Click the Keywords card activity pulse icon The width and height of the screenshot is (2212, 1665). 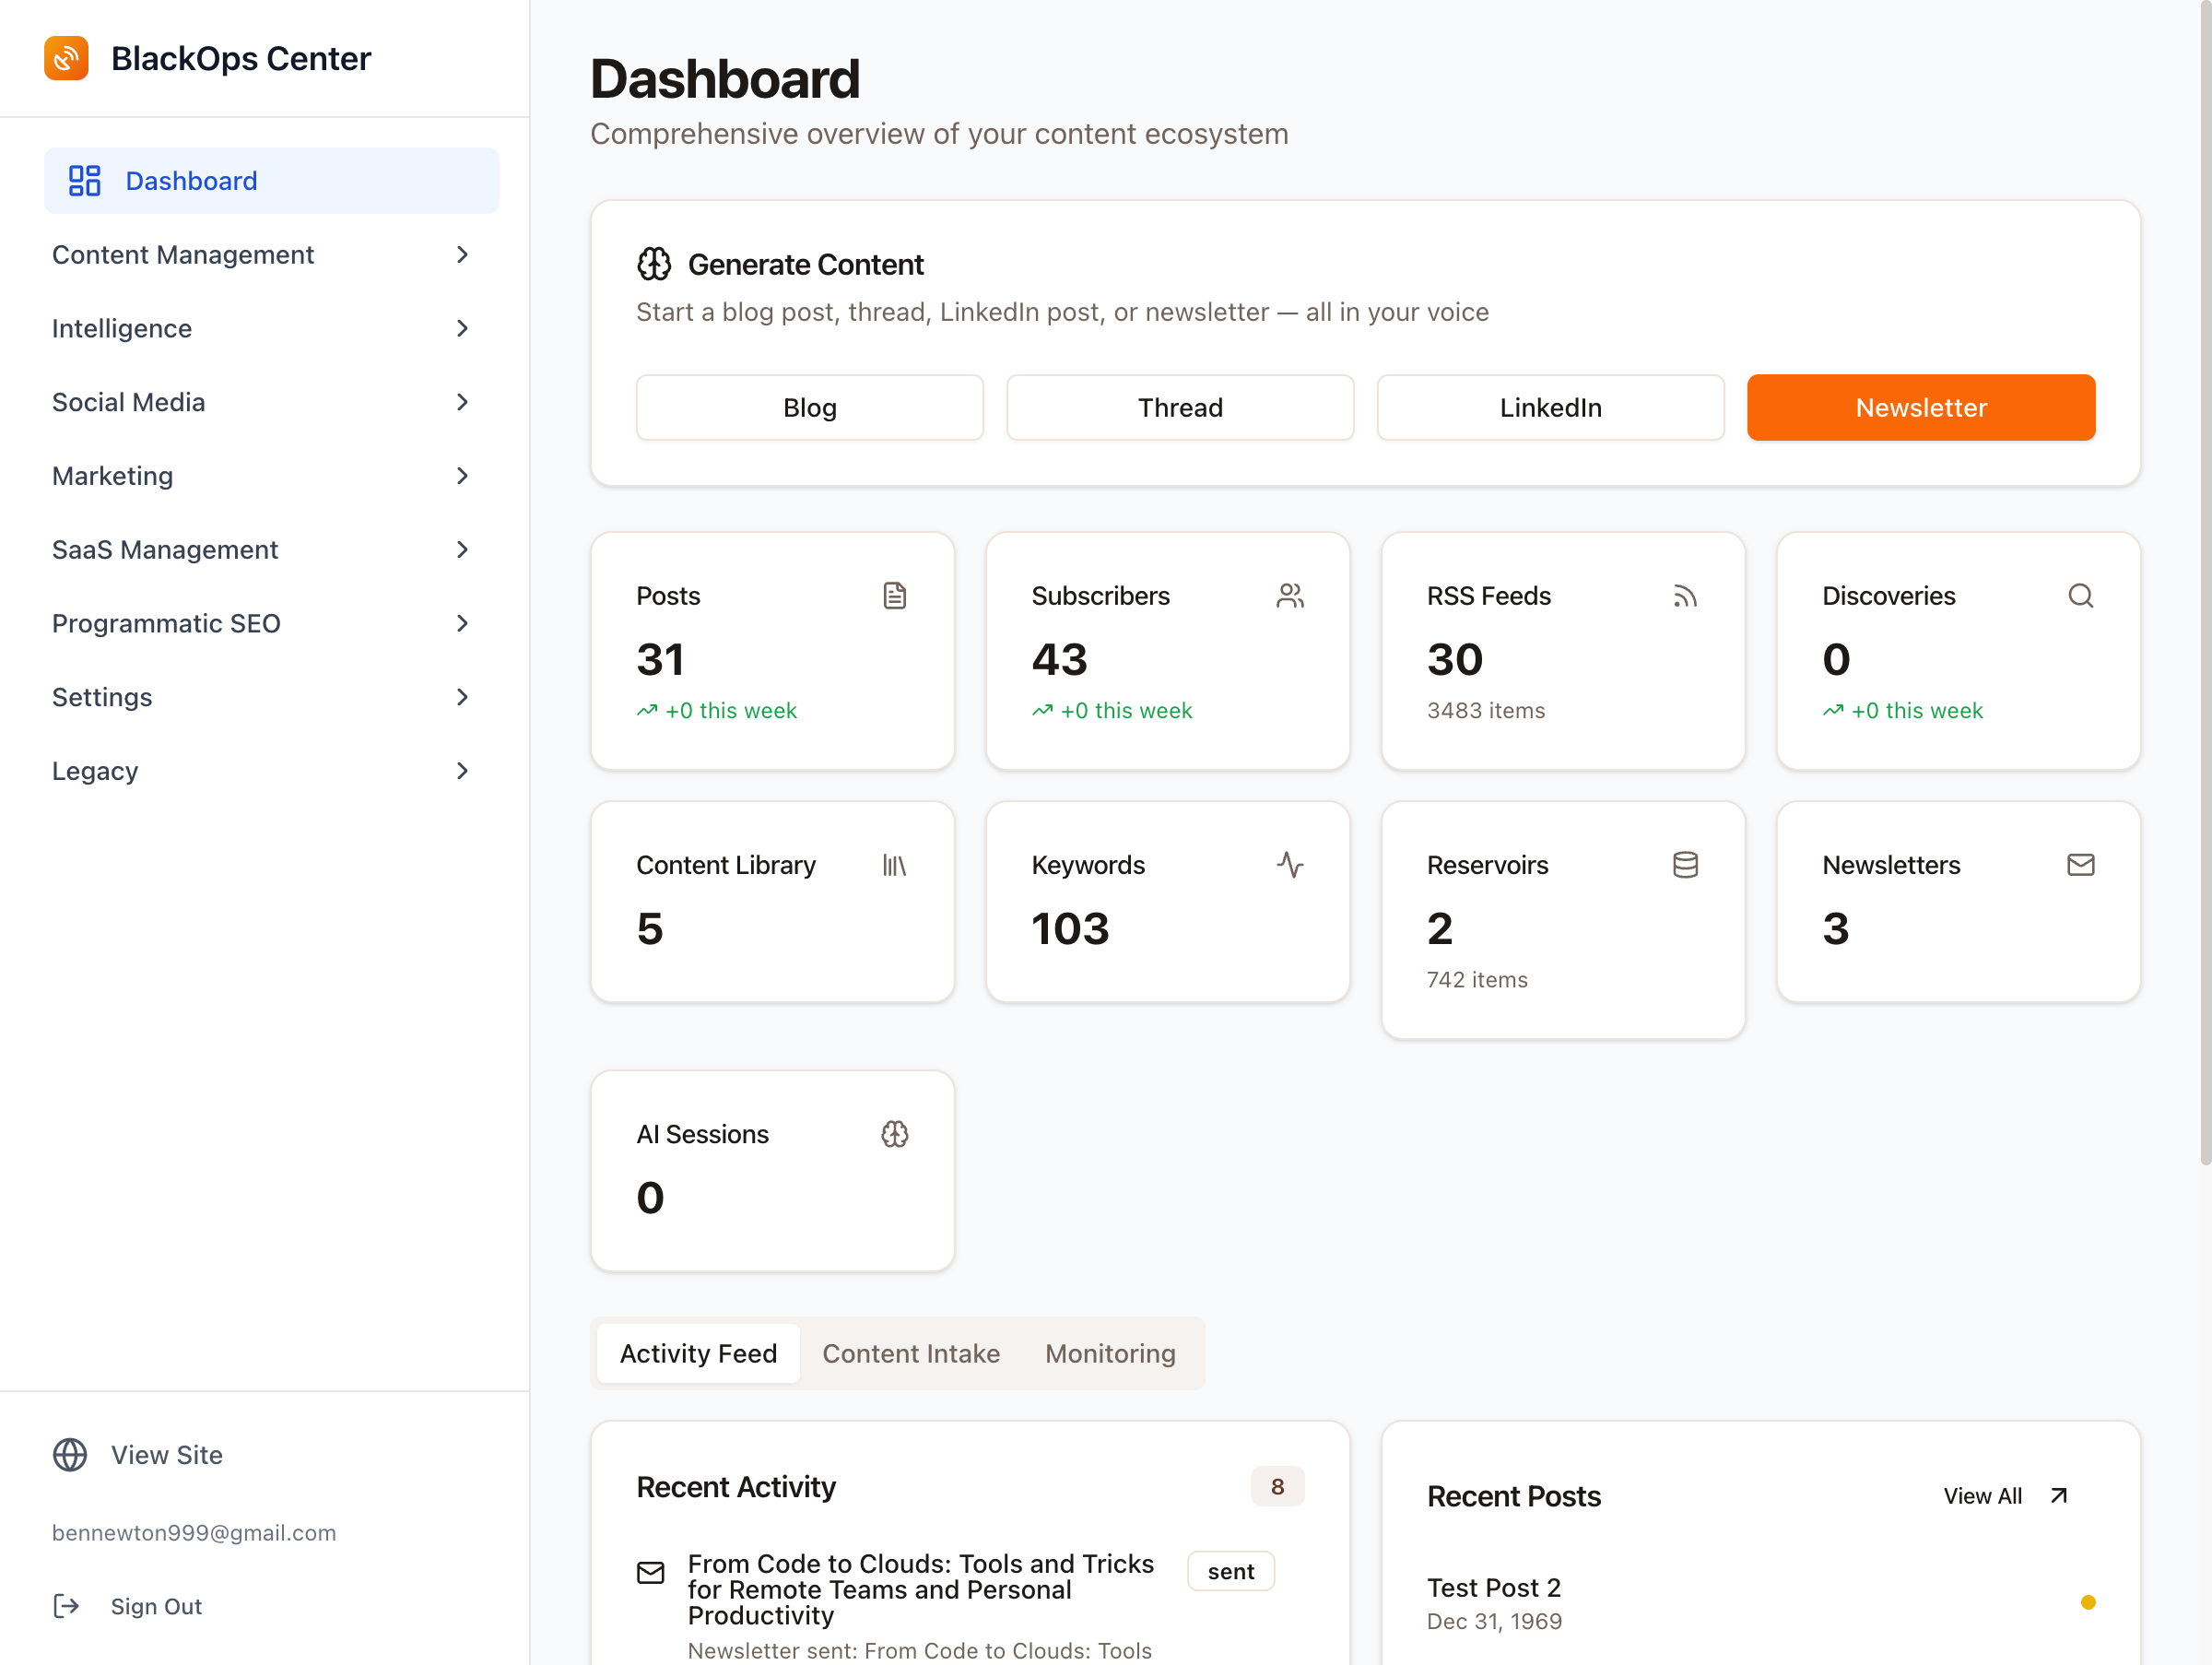(x=1289, y=865)
